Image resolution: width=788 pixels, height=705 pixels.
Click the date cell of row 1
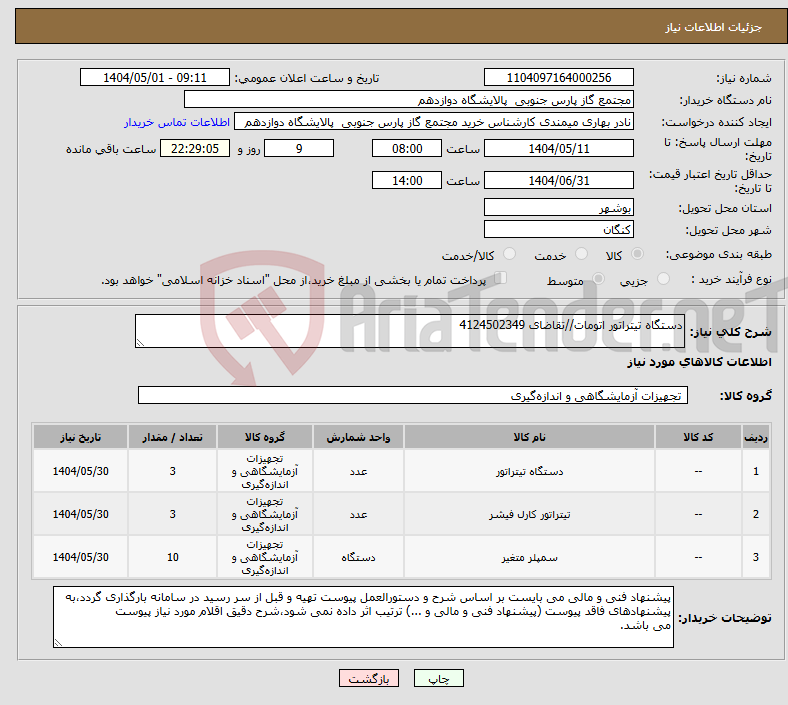[x=80, y=471]
